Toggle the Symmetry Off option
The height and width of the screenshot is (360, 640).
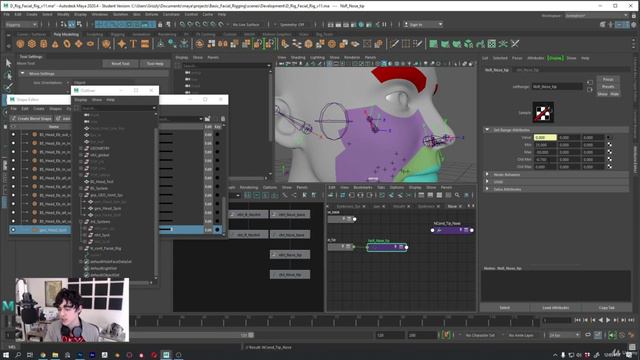[x=292, y=24]
